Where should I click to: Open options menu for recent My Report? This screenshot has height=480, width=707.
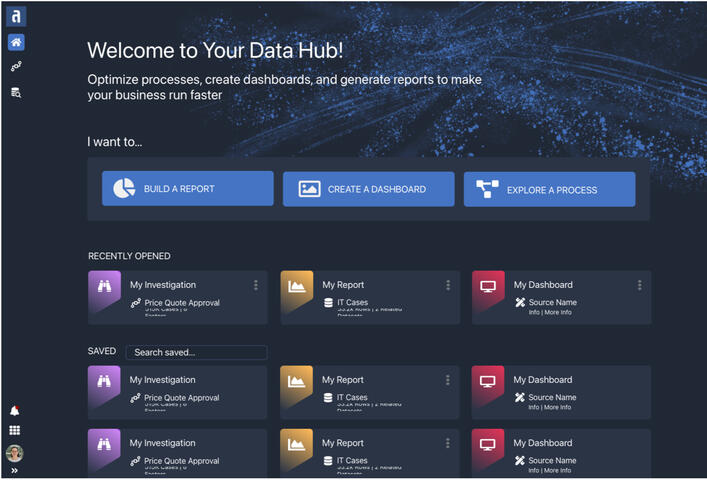tap(448, 285)
